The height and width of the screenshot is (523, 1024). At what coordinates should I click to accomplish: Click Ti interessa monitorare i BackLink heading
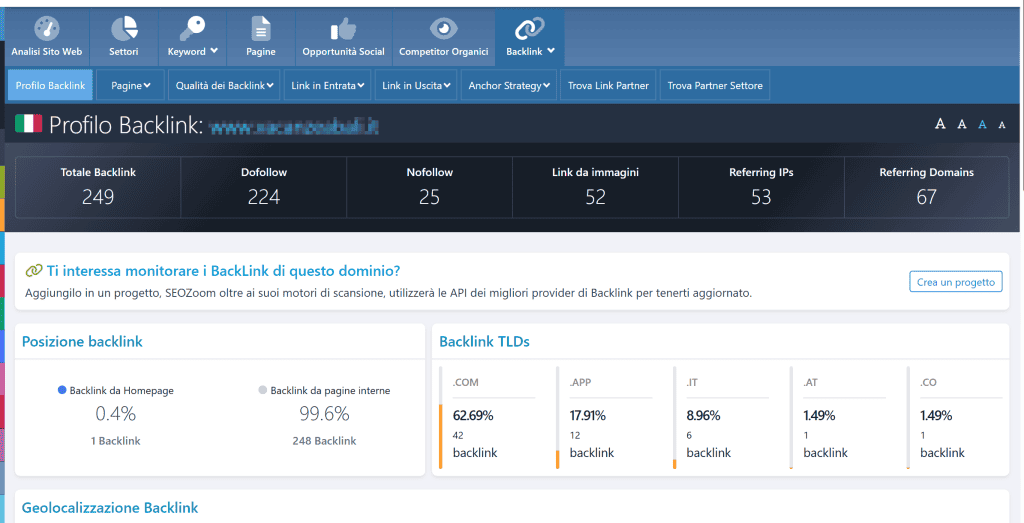click(x=223, y=271)
